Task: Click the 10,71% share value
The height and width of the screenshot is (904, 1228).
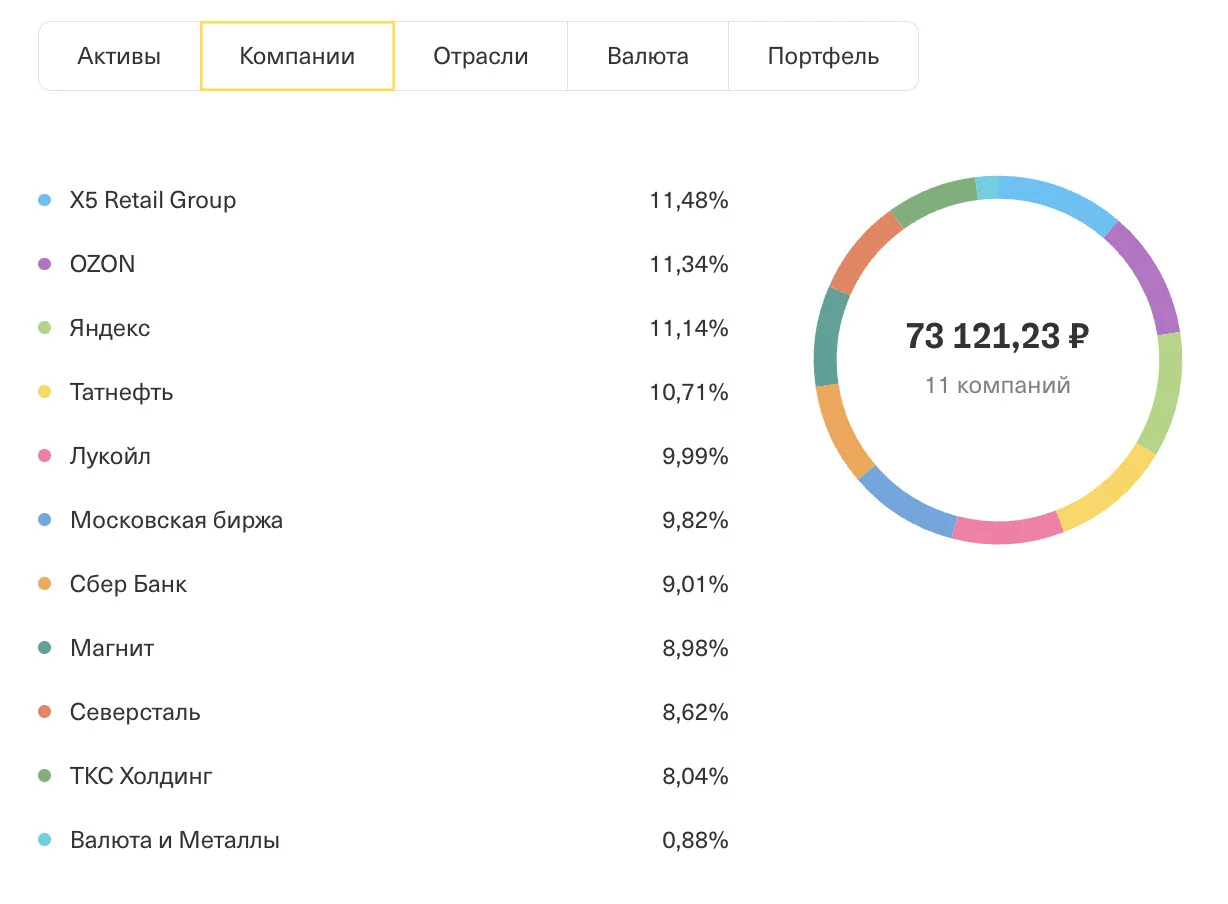Action: (689, 392)
